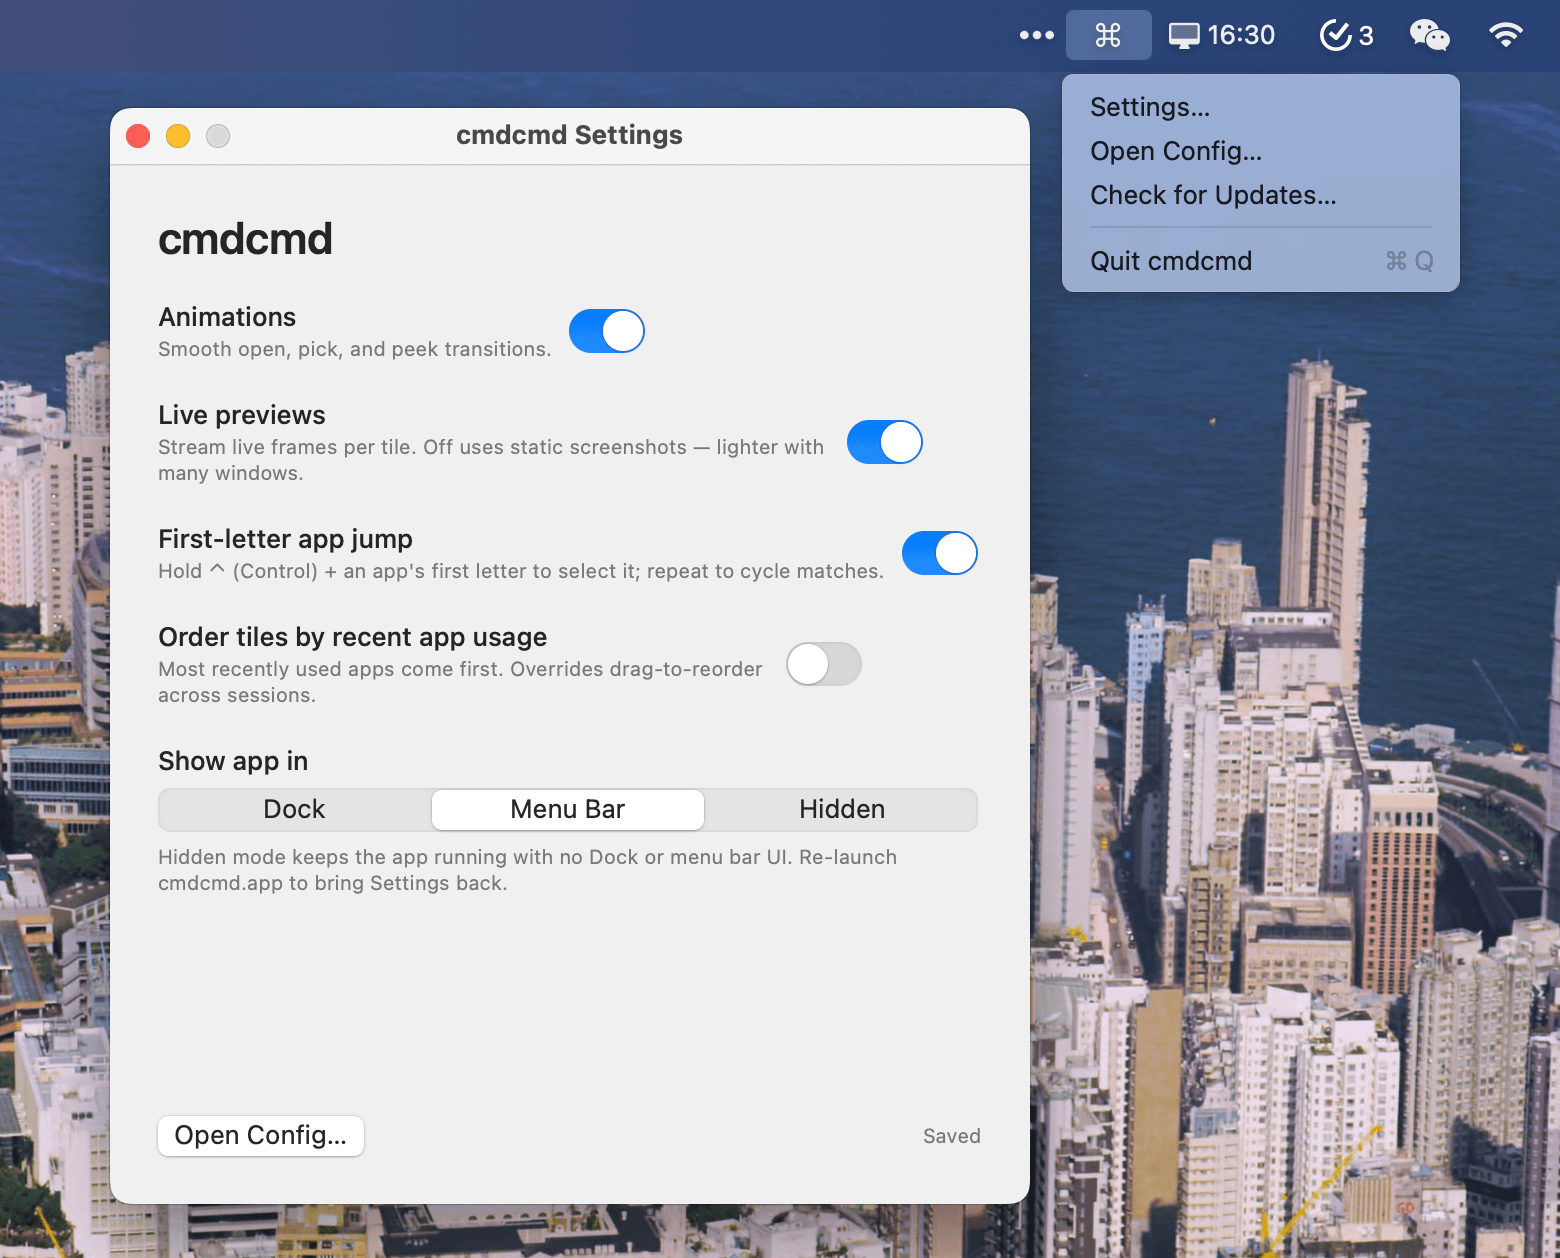Click the Open Config... button in Settings window
This screenshot has height=1258, width=1560.
click(261, 1135)
